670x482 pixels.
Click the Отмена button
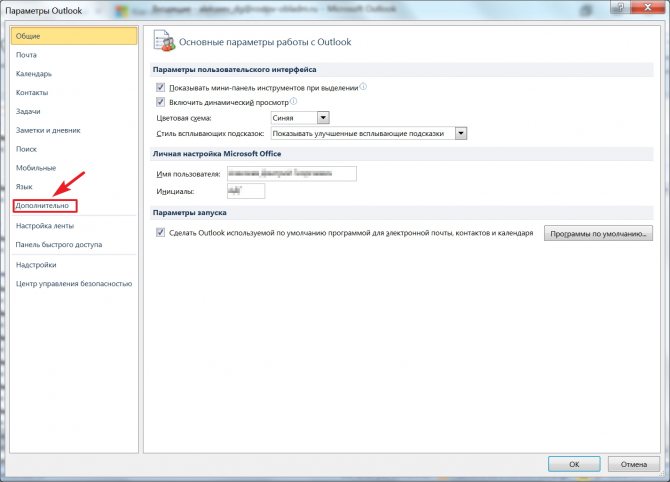tap(633, 464)
